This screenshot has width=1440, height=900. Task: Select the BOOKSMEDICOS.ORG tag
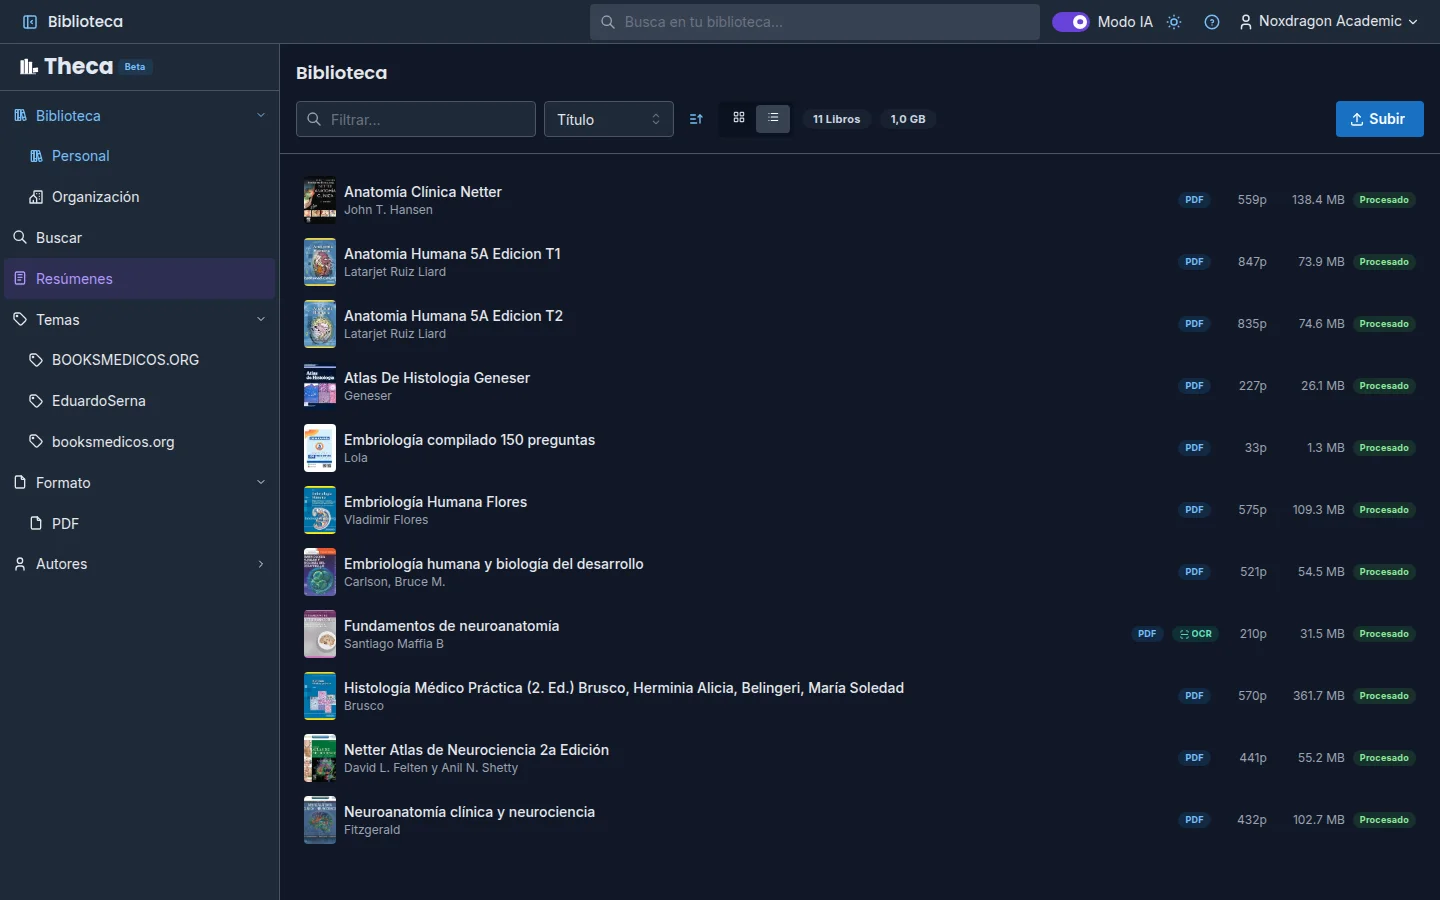pyautogui.click(x=140, y=360)
